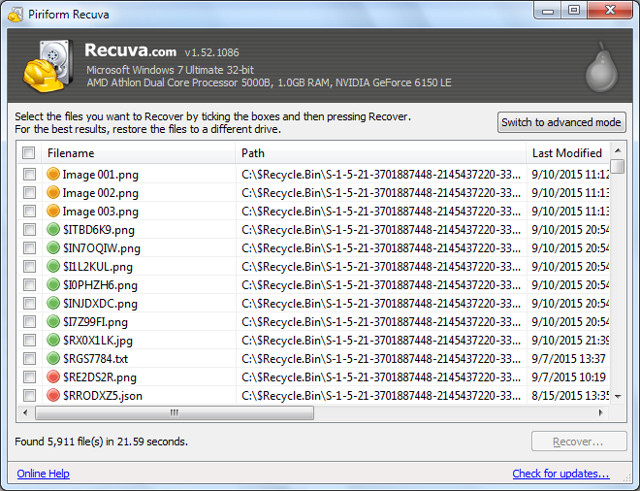The width and height of the screenshot is (640, 491).
Task: Sort the list by Filename column
Action: [70, 153]
